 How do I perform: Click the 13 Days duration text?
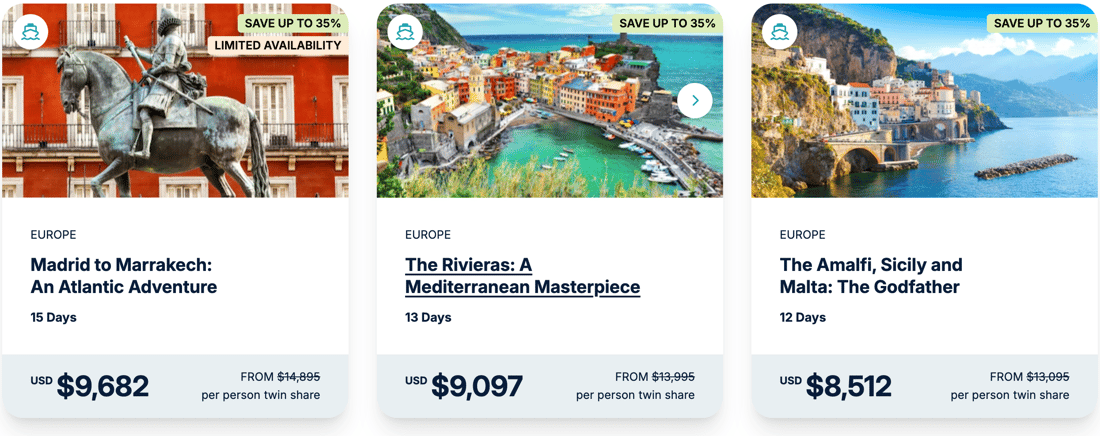click(x=428, y=318)
